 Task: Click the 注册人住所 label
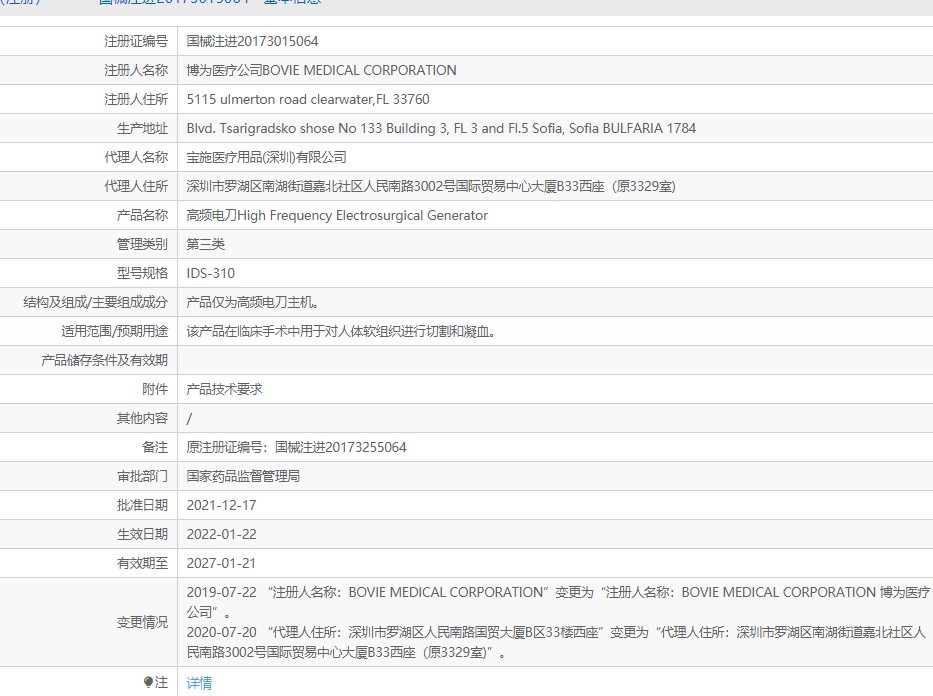(136, 99)
